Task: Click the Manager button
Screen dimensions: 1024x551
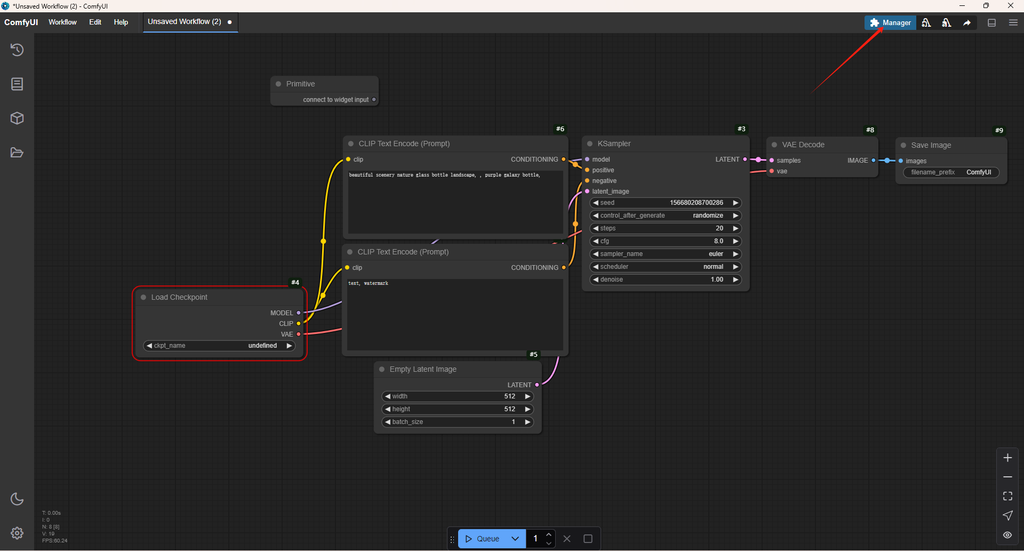Action: click(x=890, y=22)
